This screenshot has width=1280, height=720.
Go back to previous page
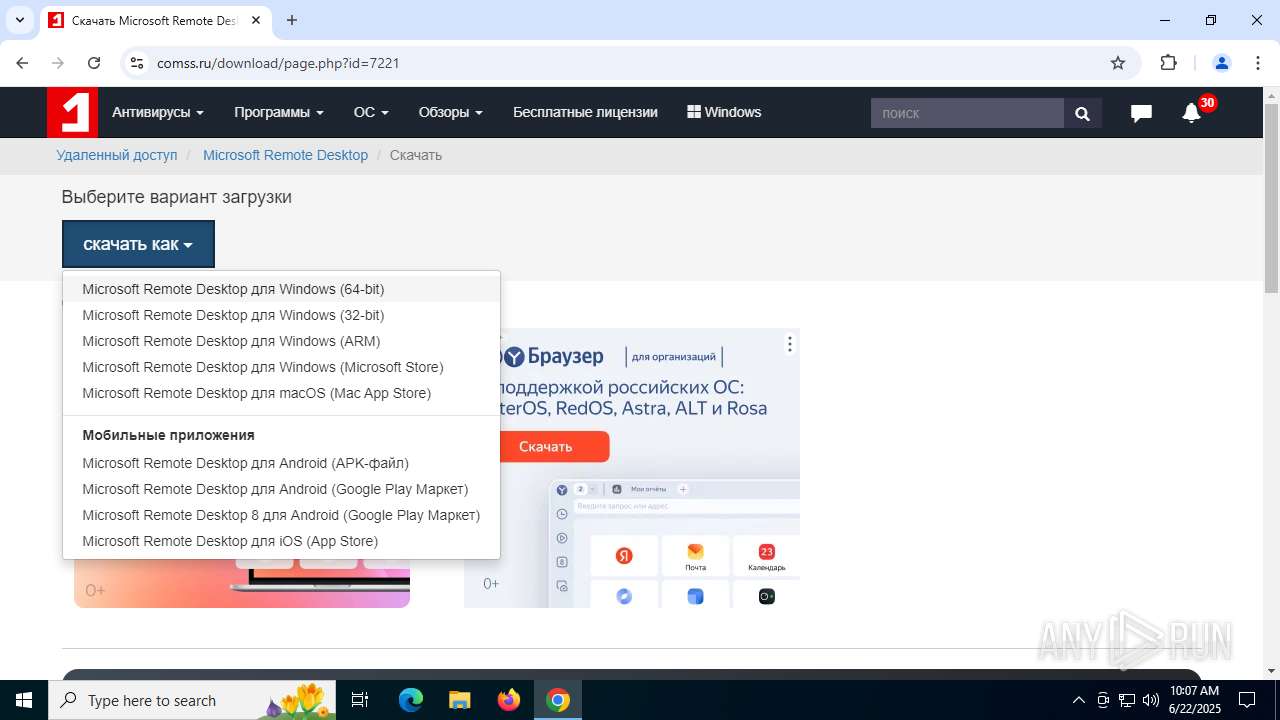pyautogui.click(x=22, y=63)
